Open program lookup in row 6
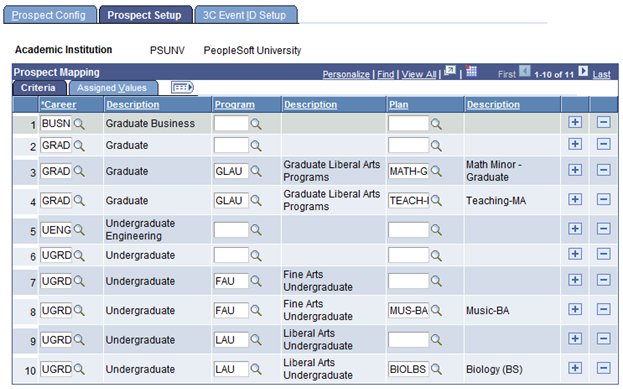 click(x=256, y=255)
